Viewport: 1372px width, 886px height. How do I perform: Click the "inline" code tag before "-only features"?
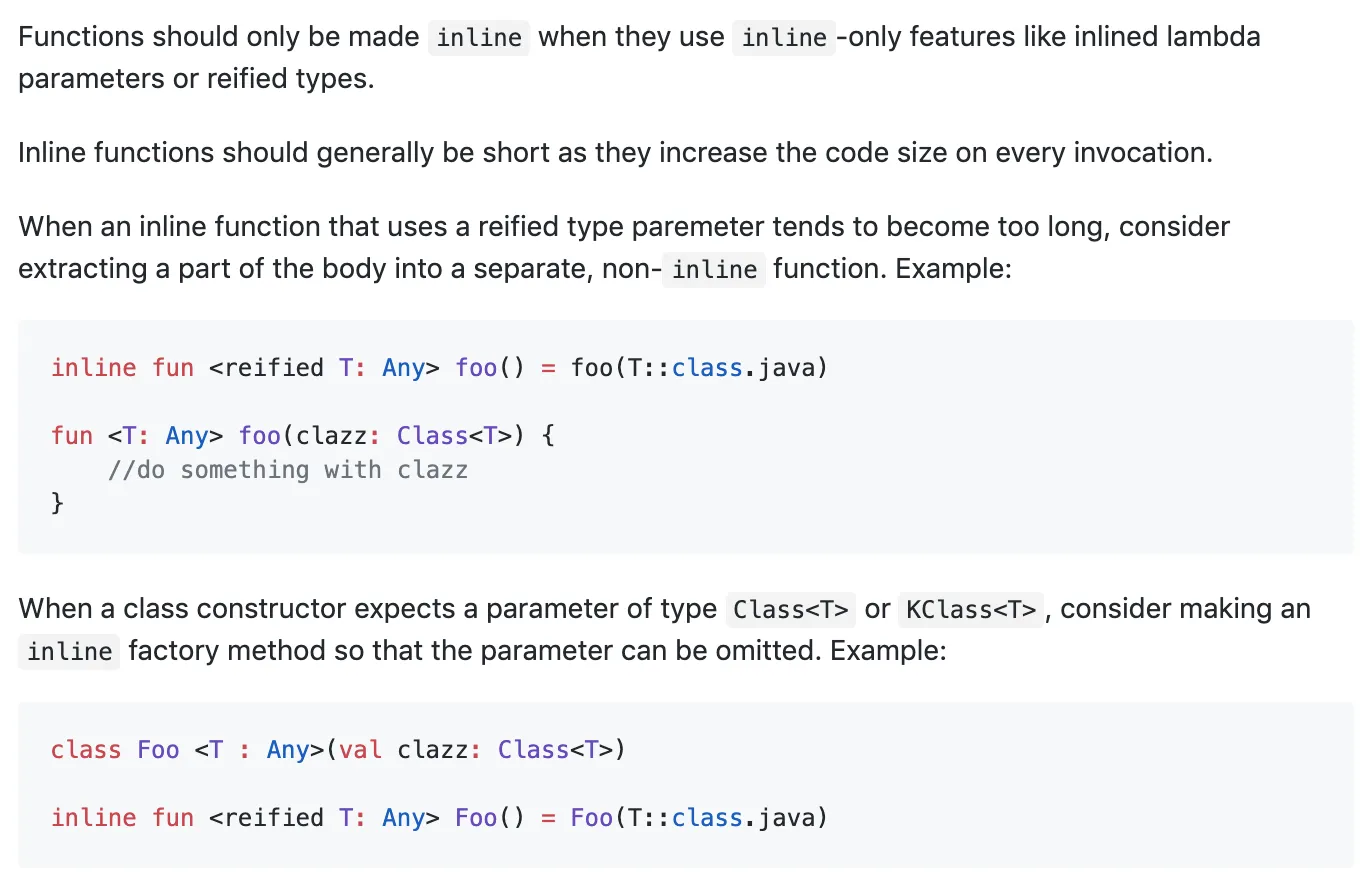pyautogui.click(x=784, y=38)
